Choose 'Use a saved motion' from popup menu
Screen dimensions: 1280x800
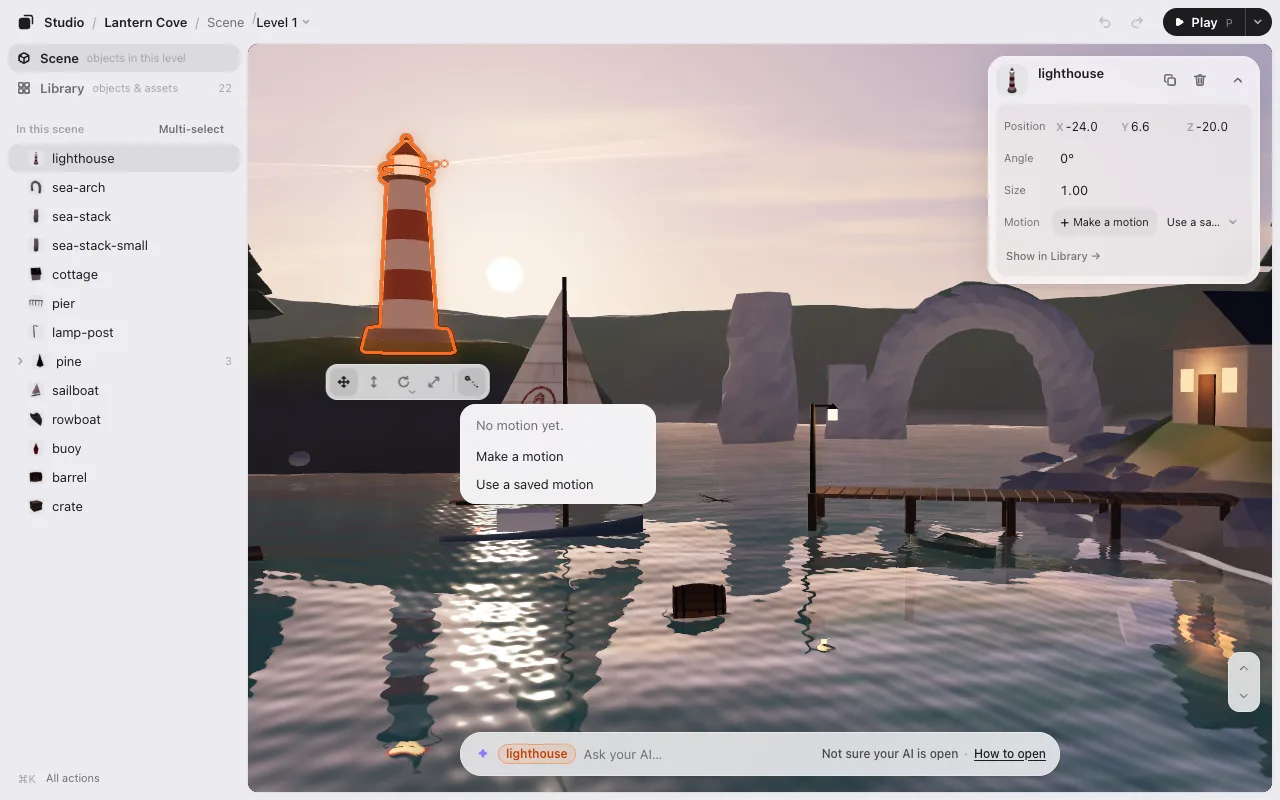click(x=558, y=484)
